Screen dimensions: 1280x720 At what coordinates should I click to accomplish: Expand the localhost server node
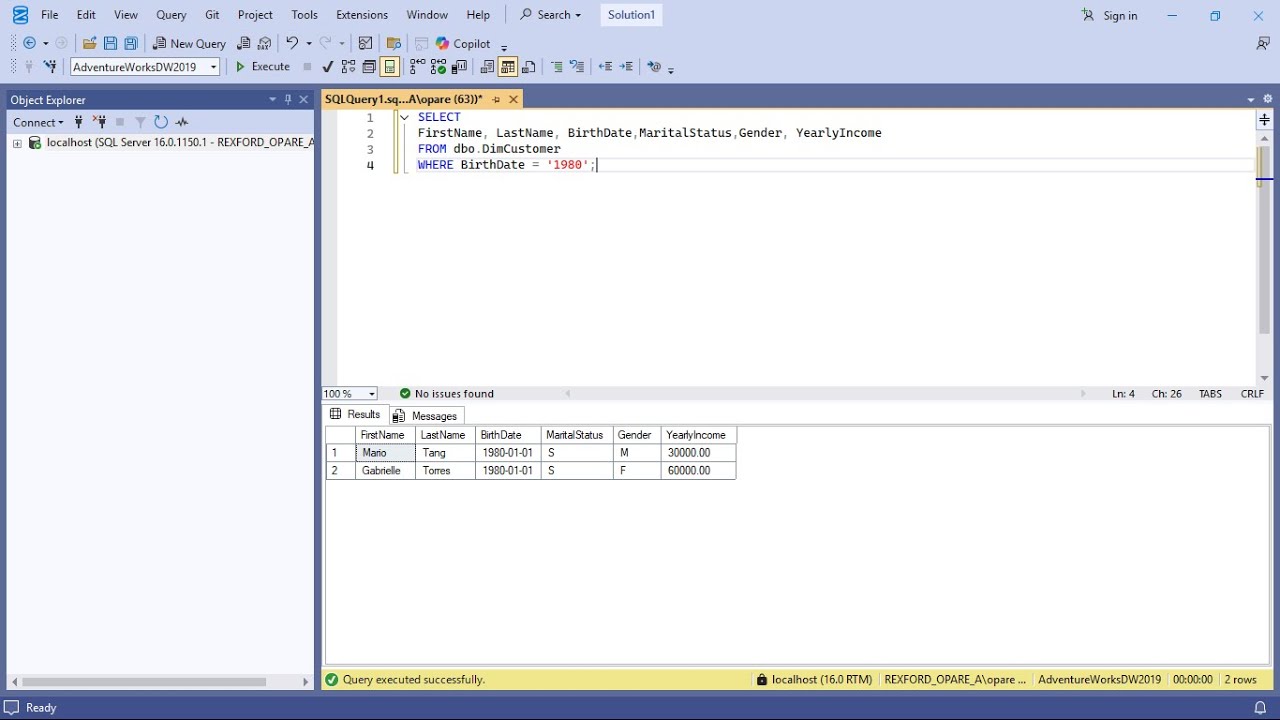click(17, 143)
